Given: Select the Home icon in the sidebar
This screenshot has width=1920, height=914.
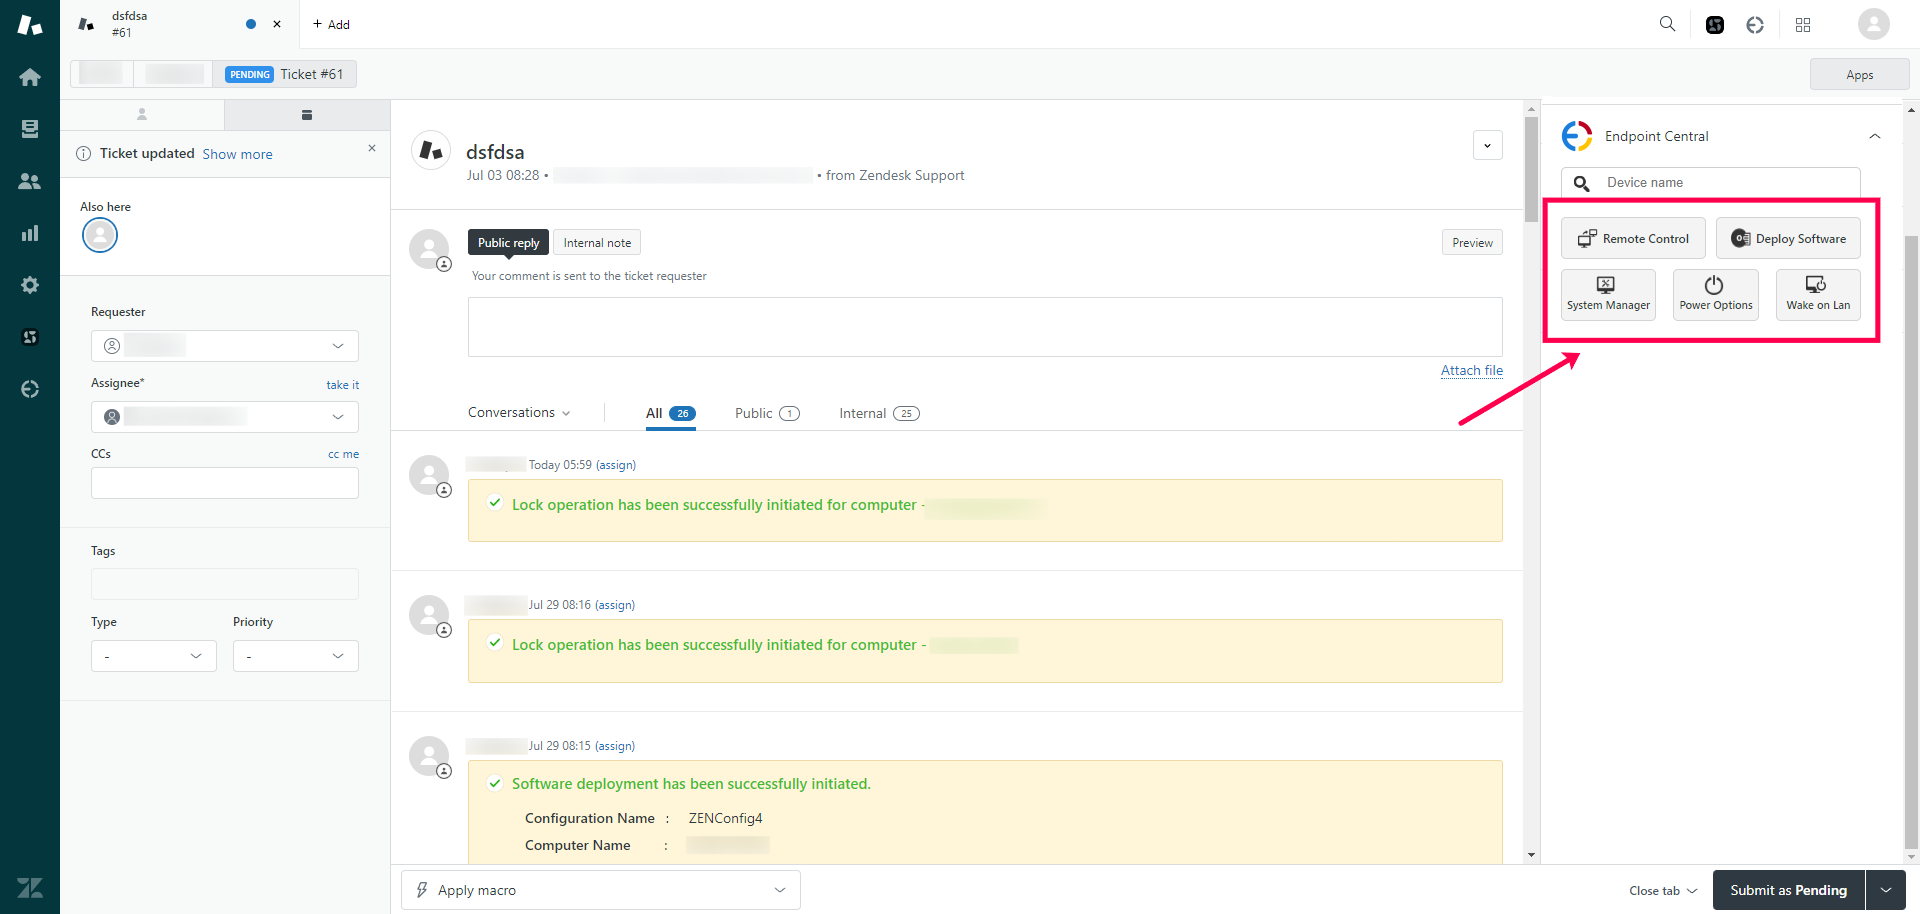Looking at the screenshot, I should tap(30, 77).
